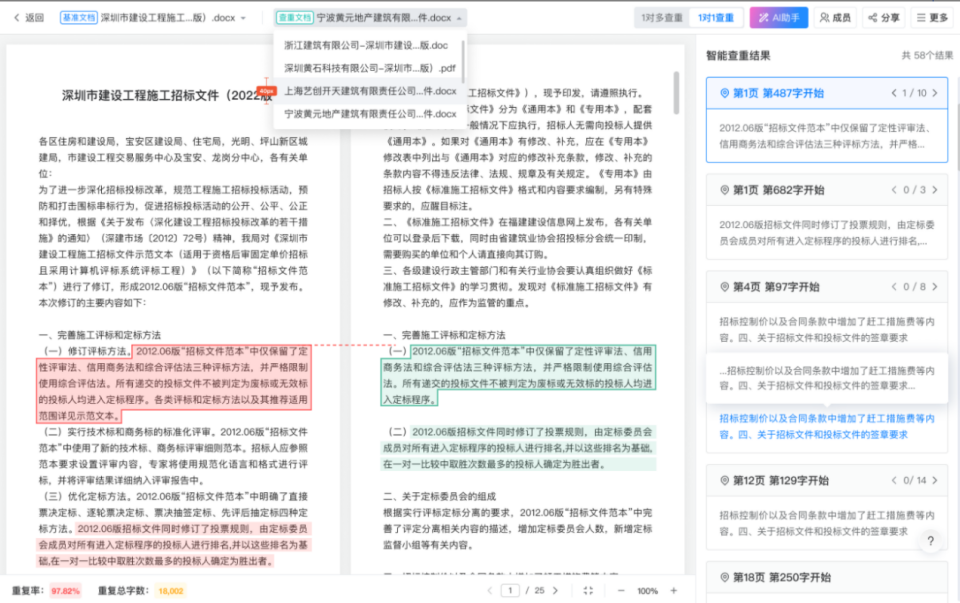This screenshot has width=960, height=603.
Task: Click the 分享 share button
Action: pos(884,18)
